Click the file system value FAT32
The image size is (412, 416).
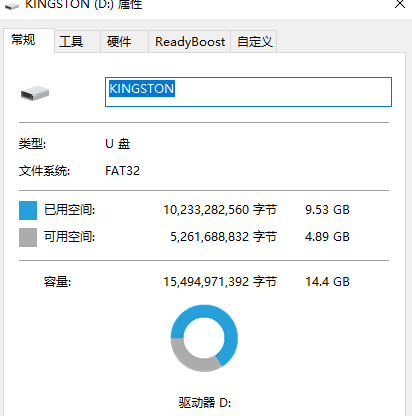122,171
